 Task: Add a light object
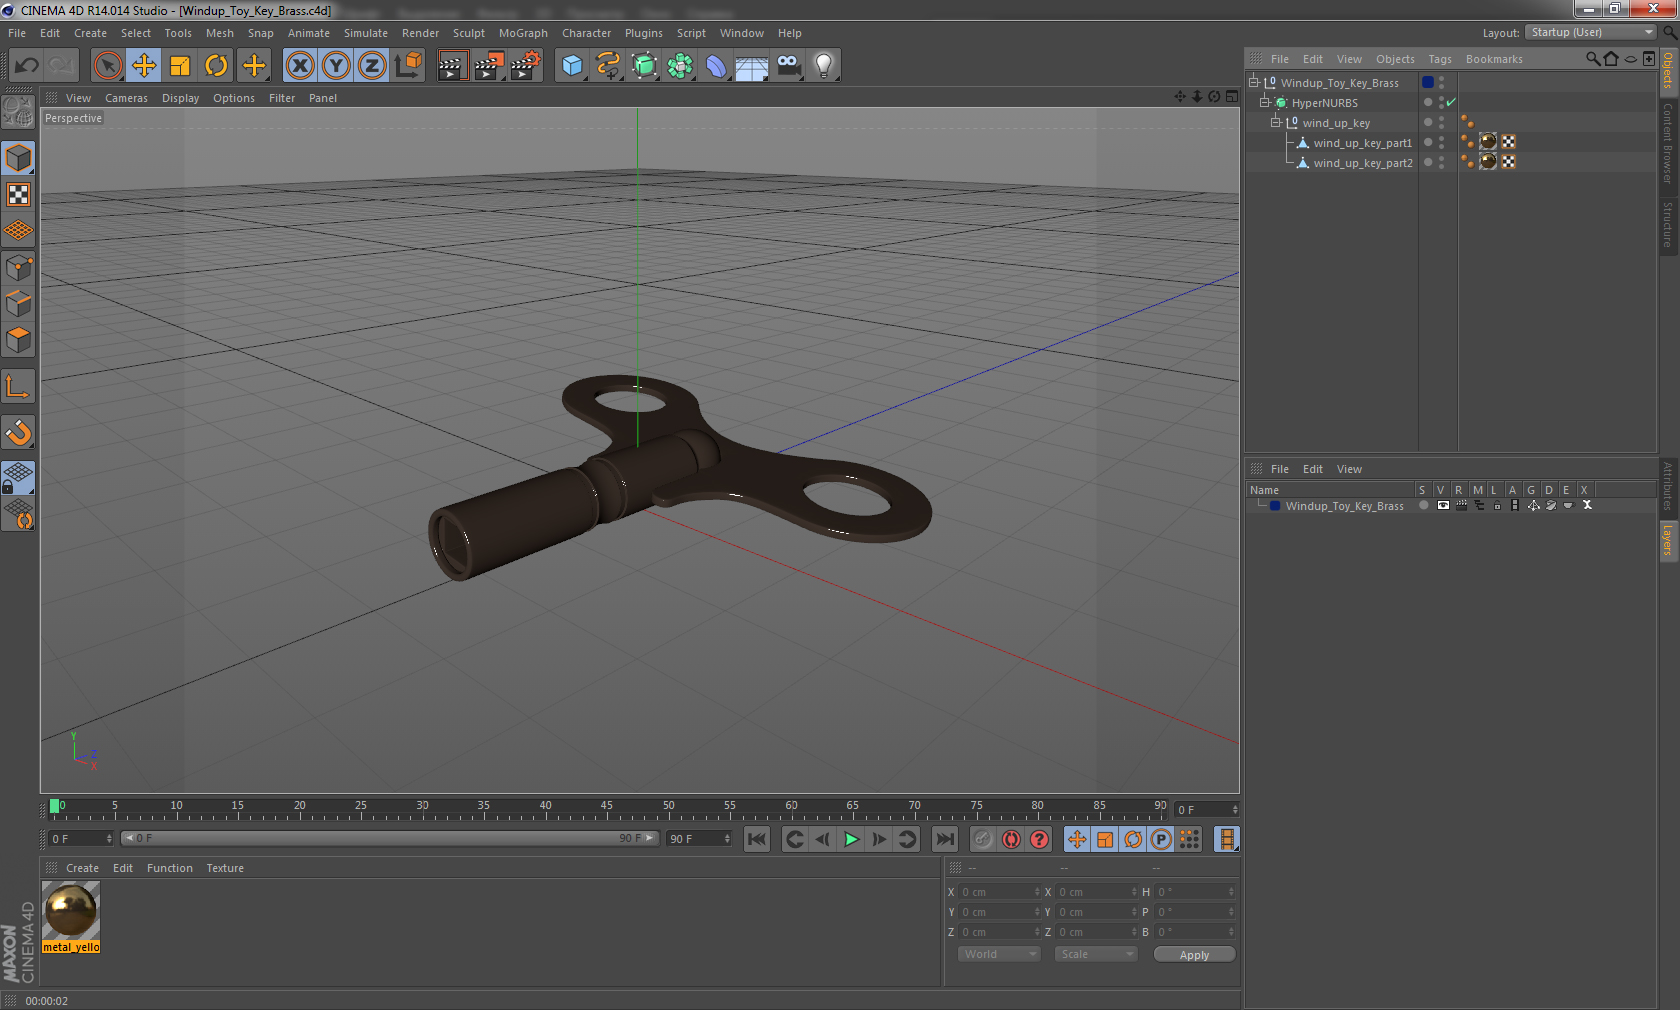coord(824,66)
